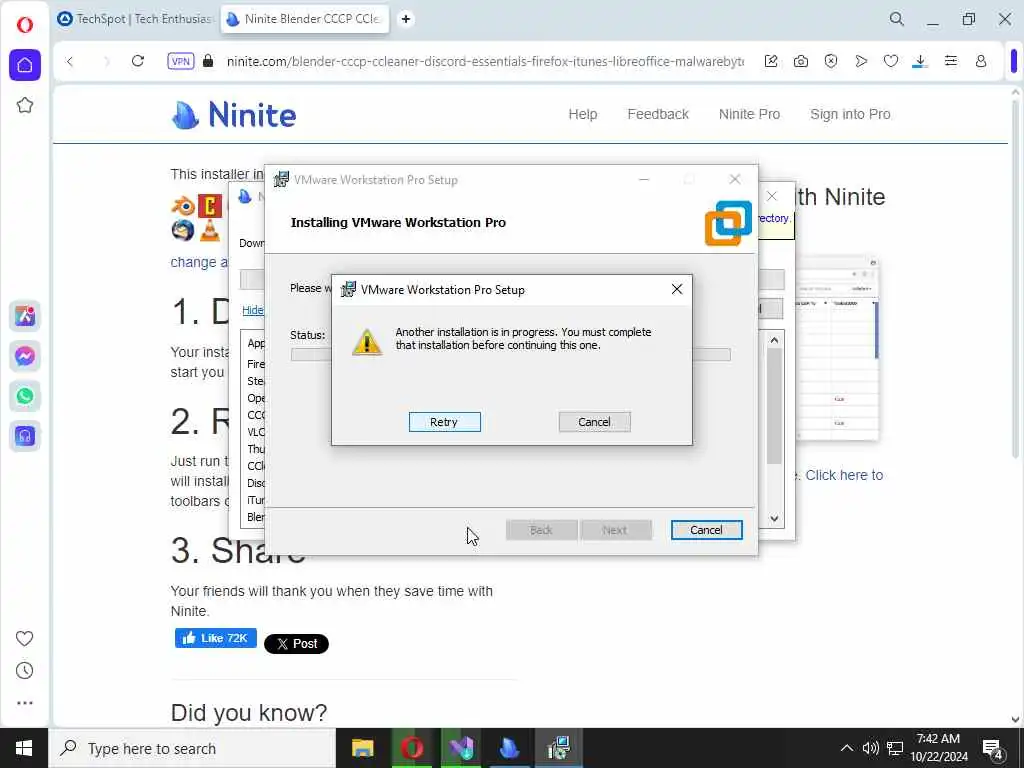This screenshot has height=768, width=1024.
Task: Open Visual Studio from taskbar
Action: pyautogui.click(x=460, y=748)
